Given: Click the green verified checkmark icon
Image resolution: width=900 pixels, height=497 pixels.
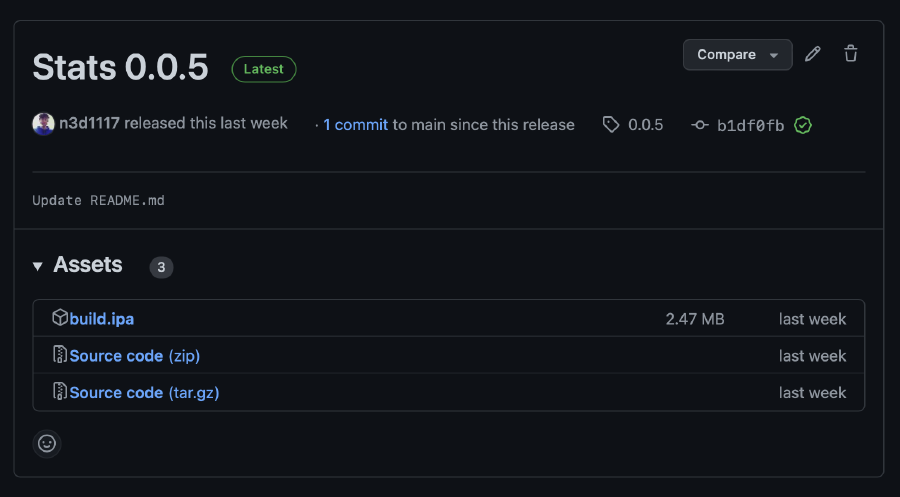Looking at the screenshot, I should 803,125.
